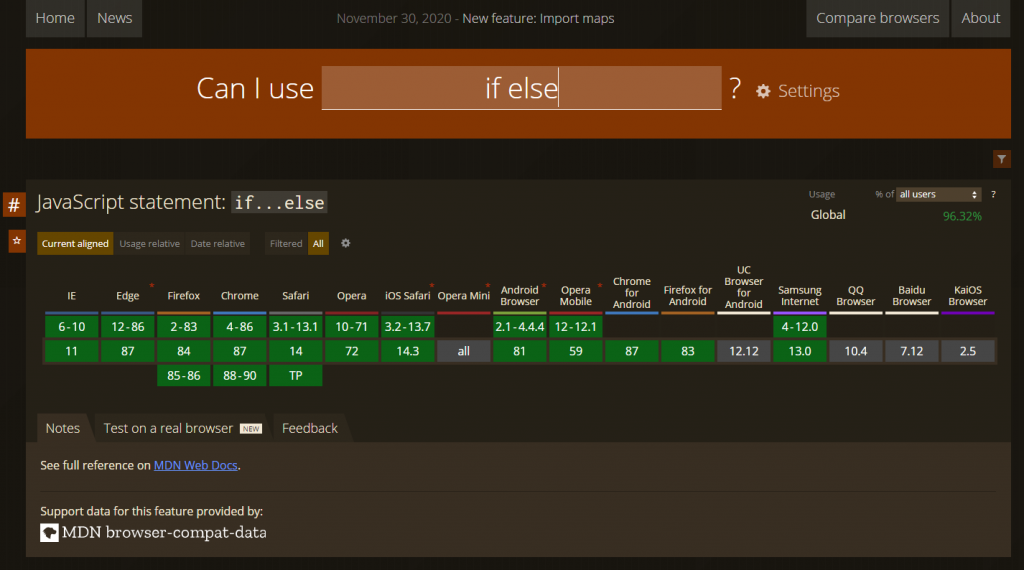This screenshot has height=570, width=1024.
Task: Click the gear icon next to All
Action: point(346,243)
